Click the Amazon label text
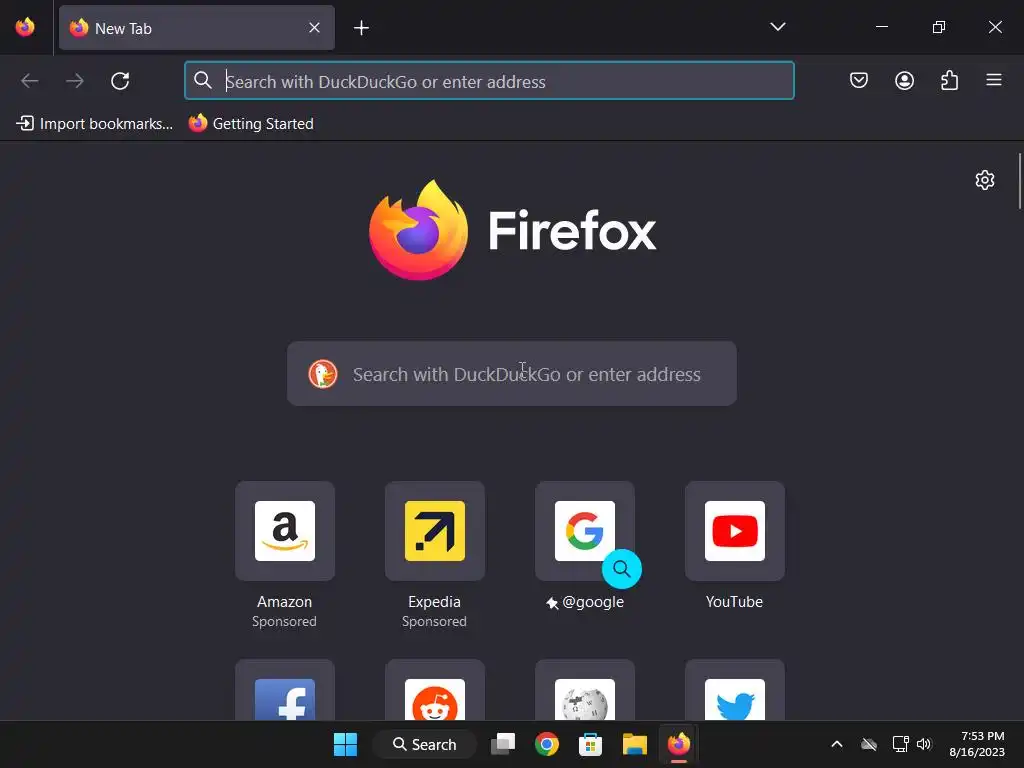 [x=285, y=601]
